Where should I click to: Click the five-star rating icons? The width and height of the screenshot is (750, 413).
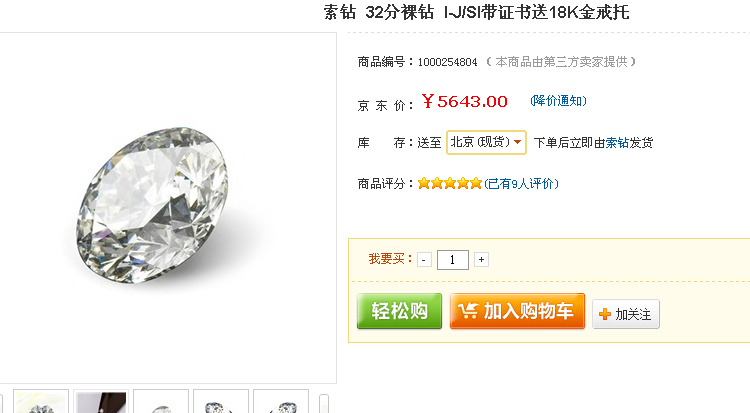tap(449, 183)
